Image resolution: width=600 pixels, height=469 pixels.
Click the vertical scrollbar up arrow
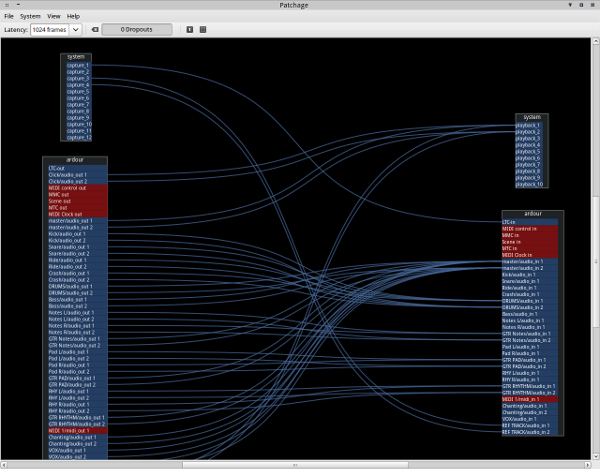(596, 40)
